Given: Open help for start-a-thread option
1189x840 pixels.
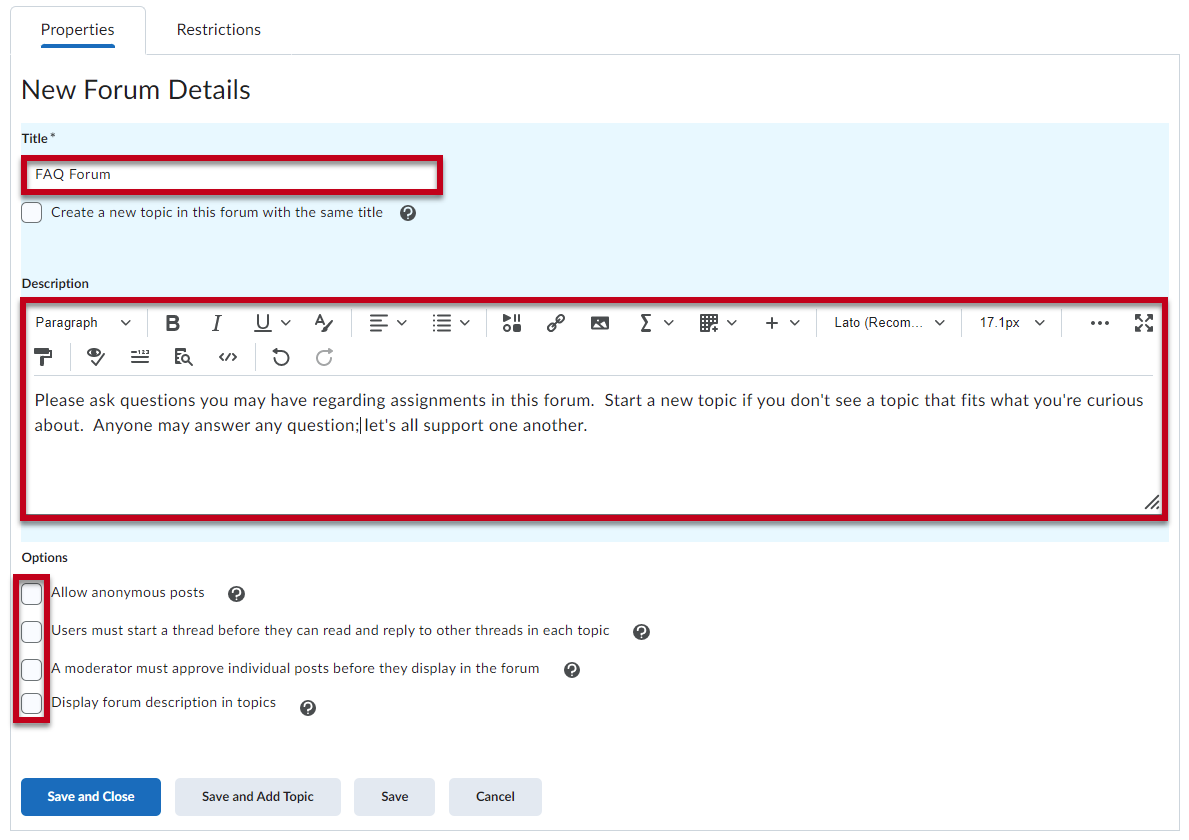Looking at the screenshot, I should pos(642,632).
